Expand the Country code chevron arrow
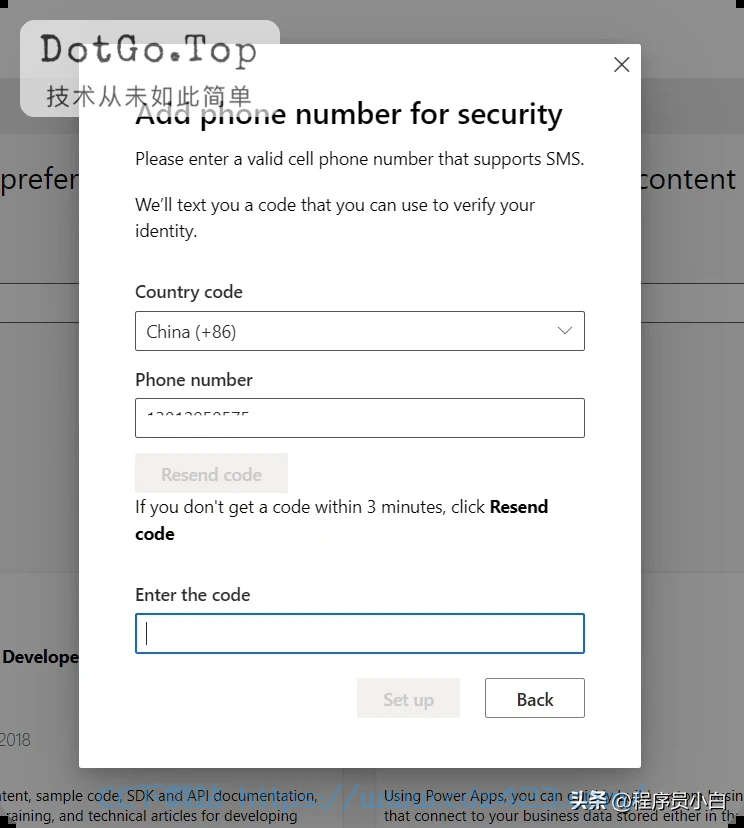Viewport: 744px width, 828px height. [564, 331]
